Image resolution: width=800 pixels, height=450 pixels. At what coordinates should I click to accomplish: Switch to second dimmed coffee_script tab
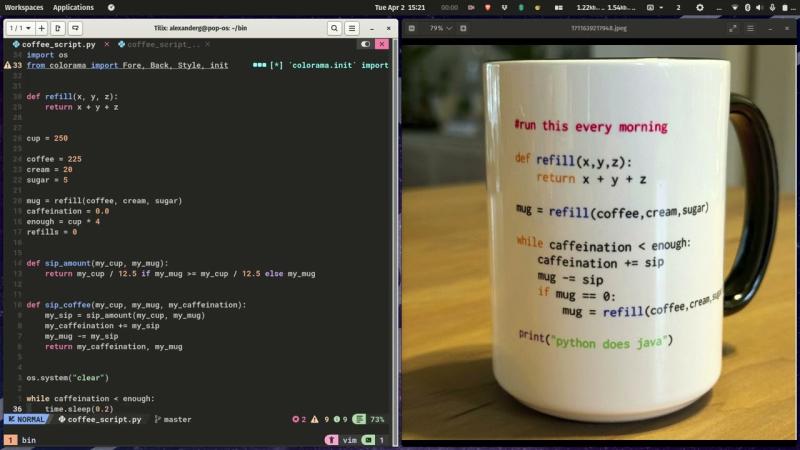coord(159,44)
